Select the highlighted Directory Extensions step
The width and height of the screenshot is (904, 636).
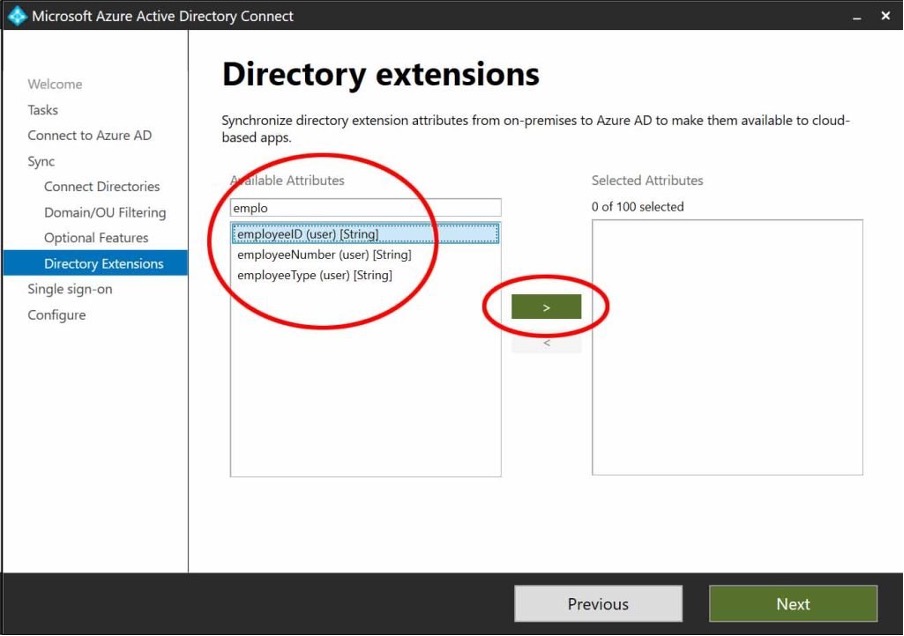point(103,264)
